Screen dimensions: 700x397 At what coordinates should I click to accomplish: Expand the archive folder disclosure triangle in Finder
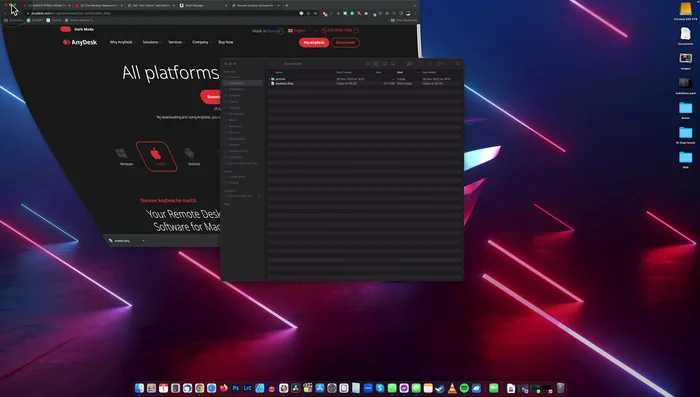269,79
